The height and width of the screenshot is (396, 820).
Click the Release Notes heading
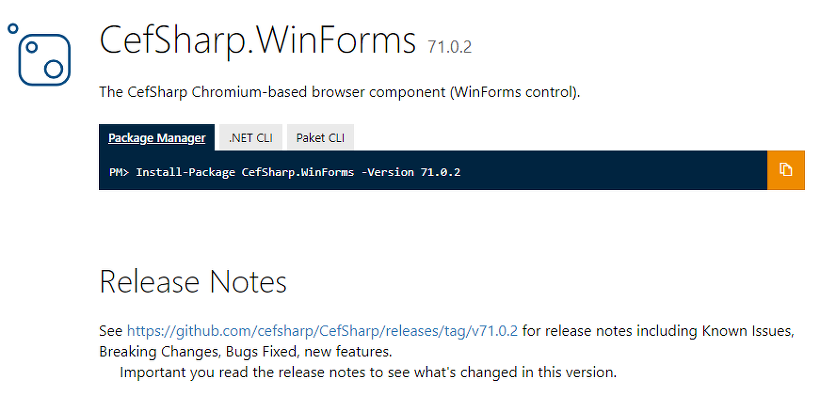coord(193,281)
